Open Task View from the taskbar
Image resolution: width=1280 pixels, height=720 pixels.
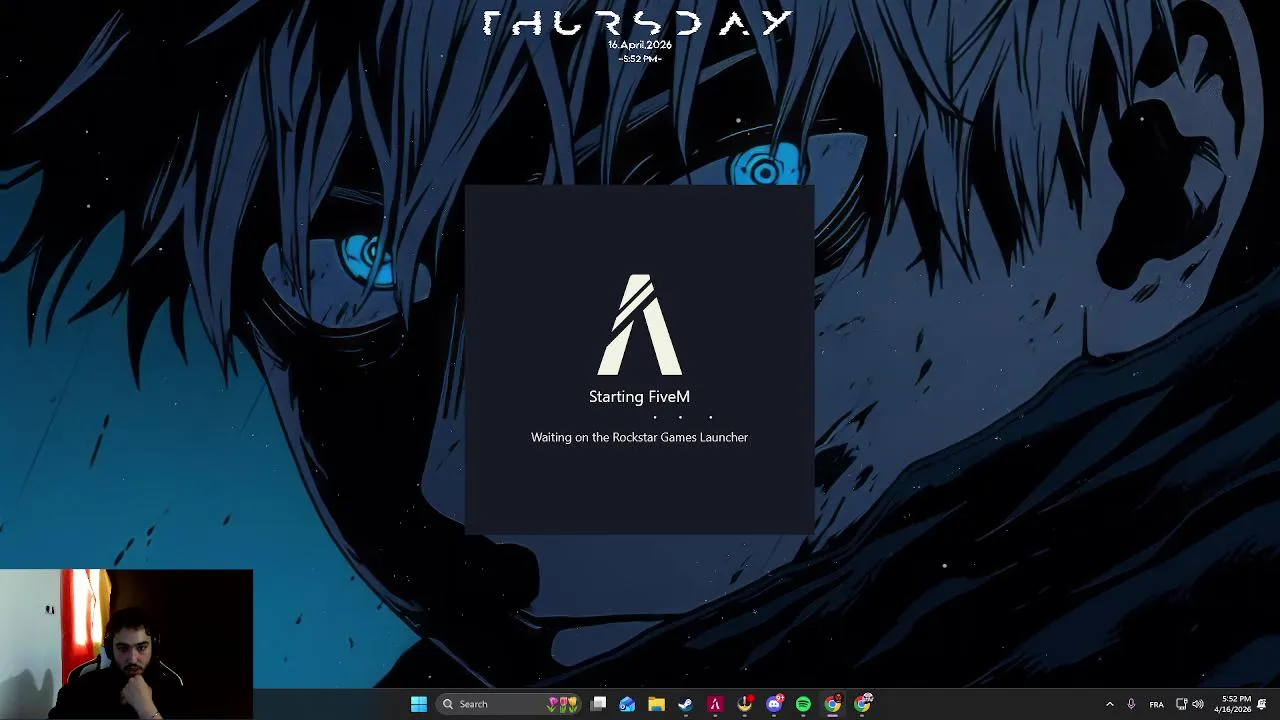click(x=598, y=704)
